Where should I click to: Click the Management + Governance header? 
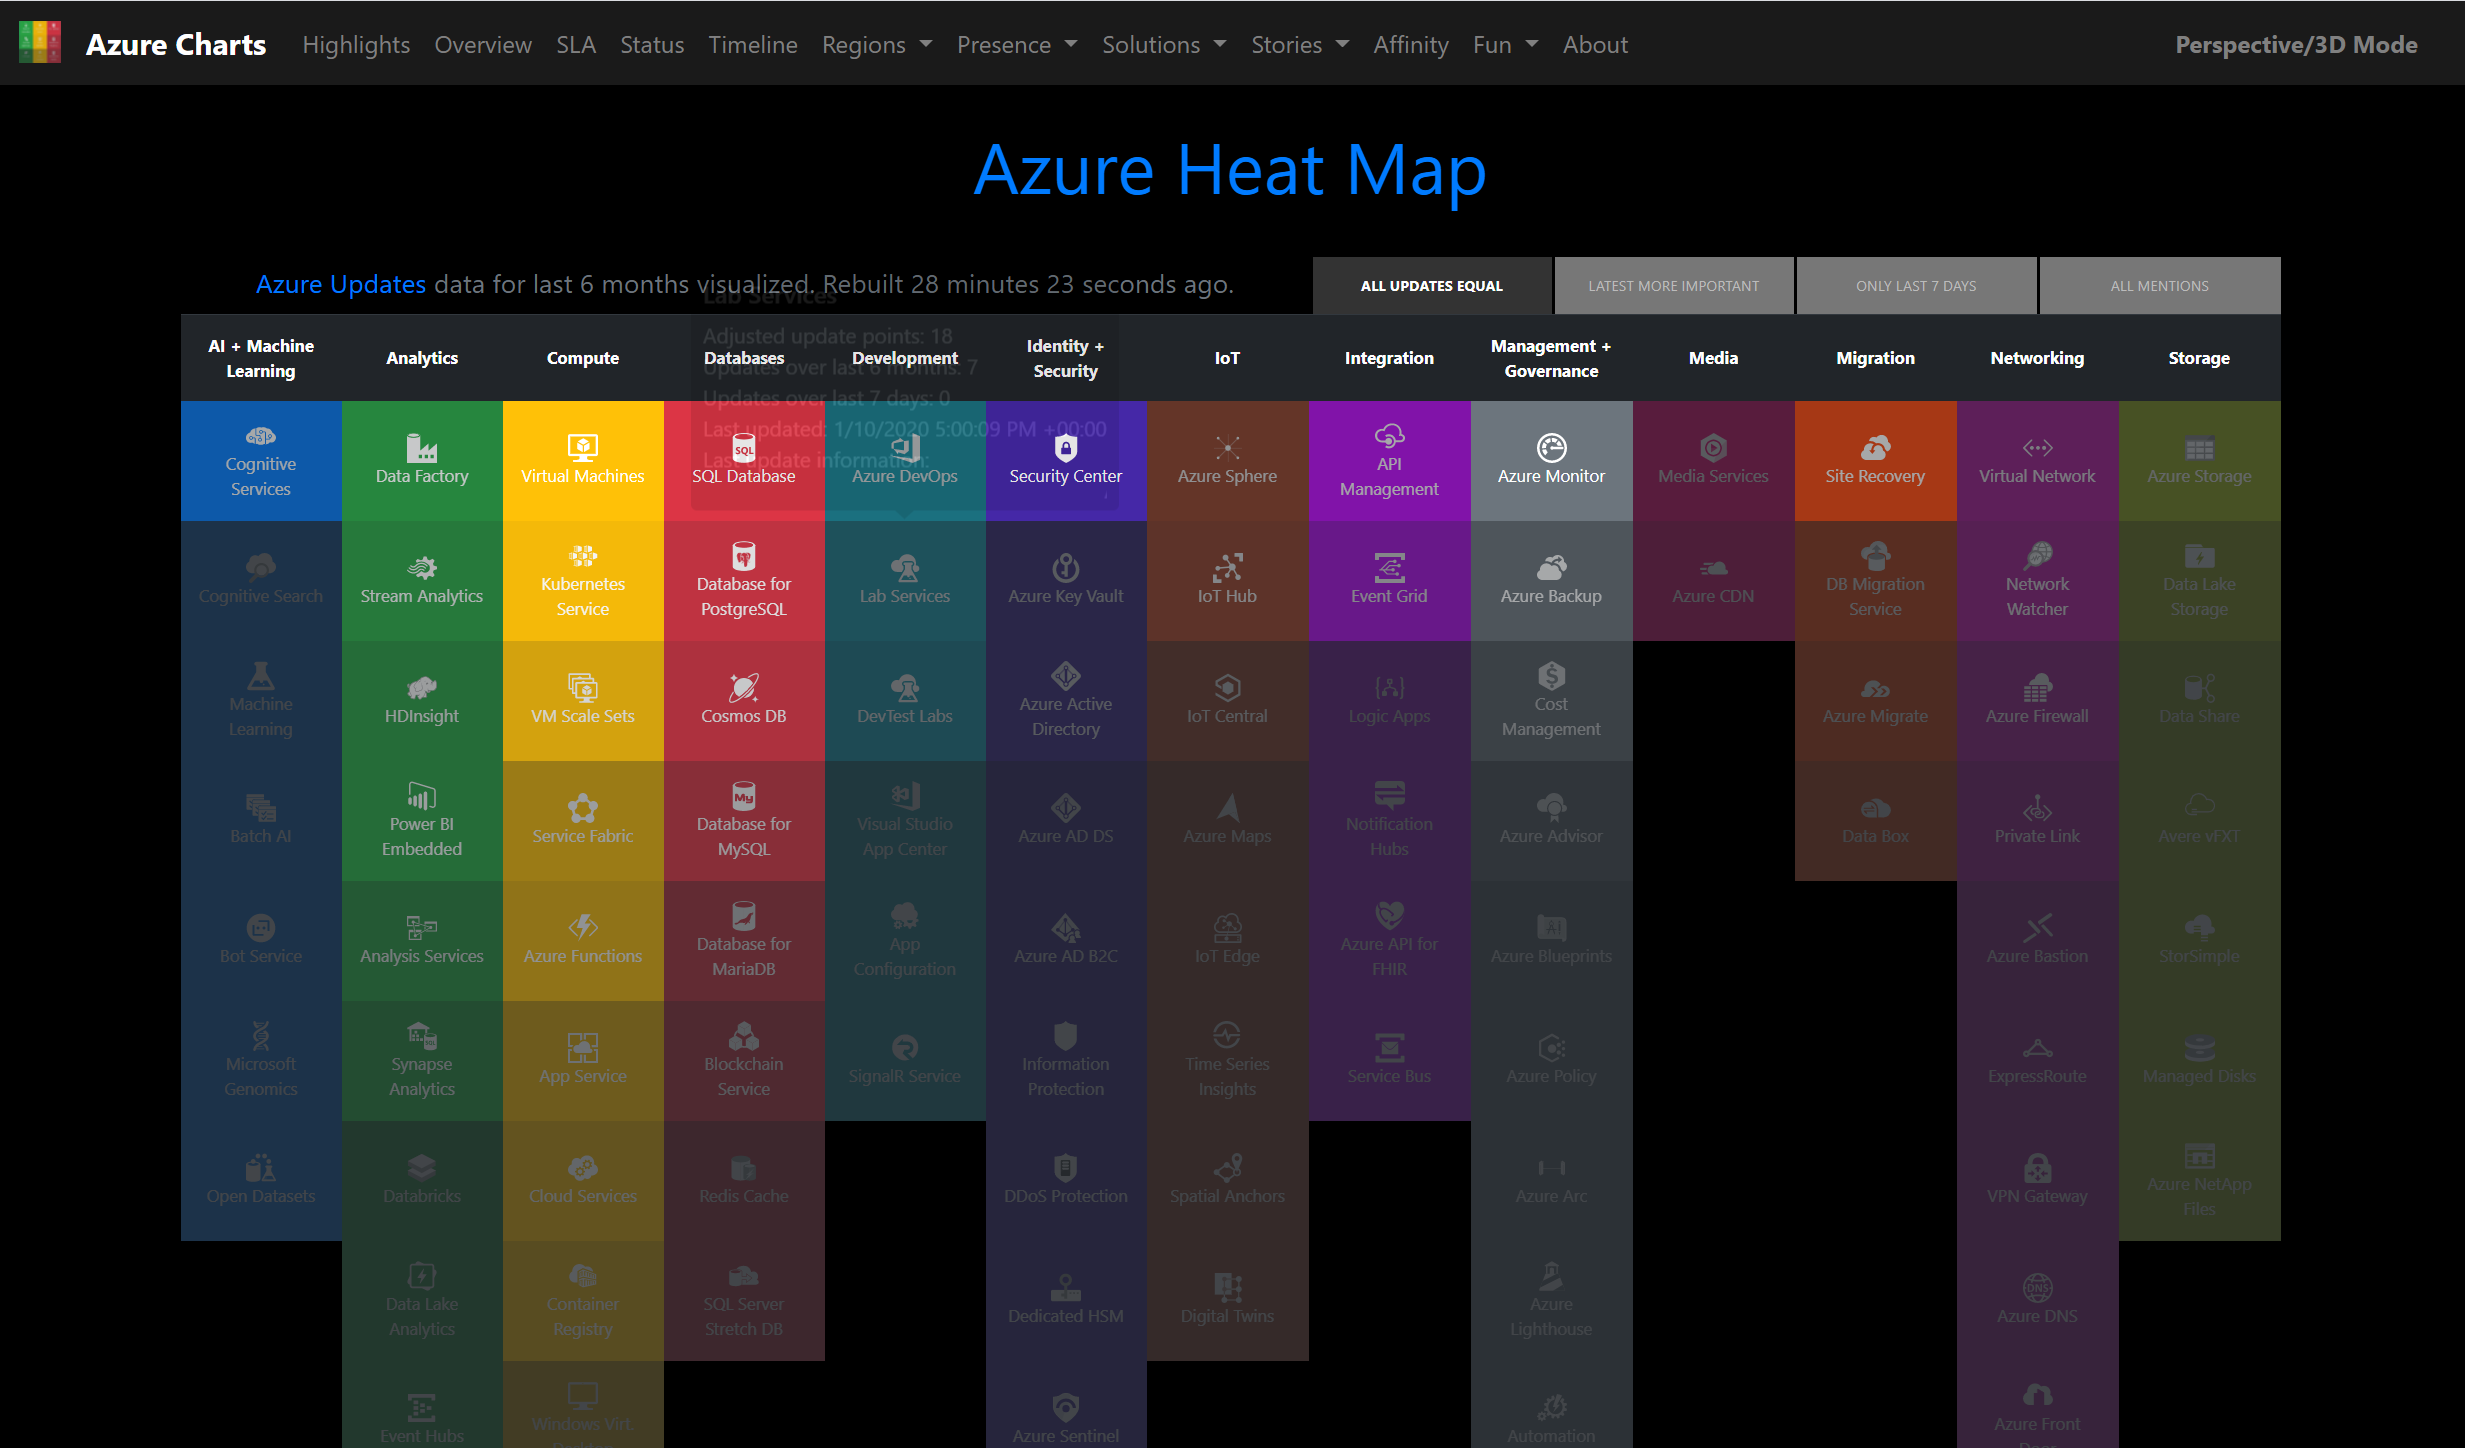[1551, 358]
